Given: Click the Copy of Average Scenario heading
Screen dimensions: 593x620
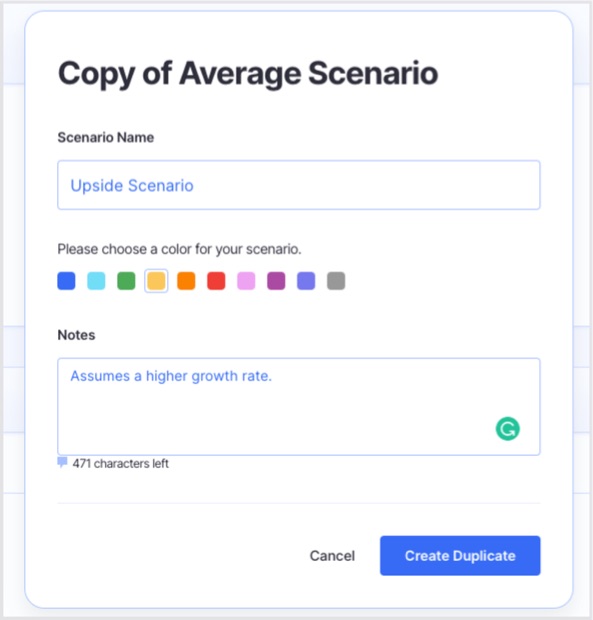Looking at the screenshot, I should pyautogui.click(x=248, y=74).
